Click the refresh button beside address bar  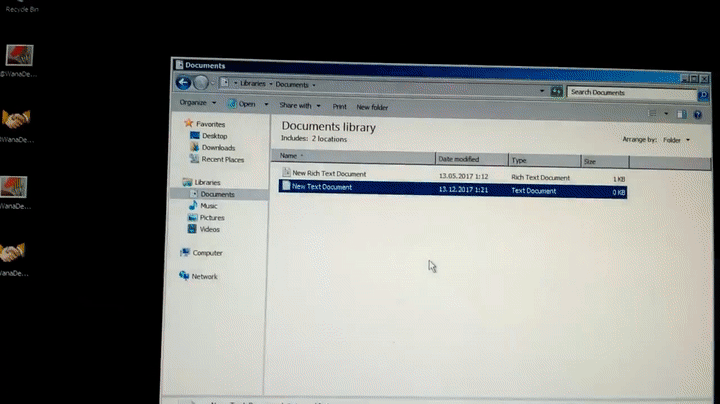(557, 91)
